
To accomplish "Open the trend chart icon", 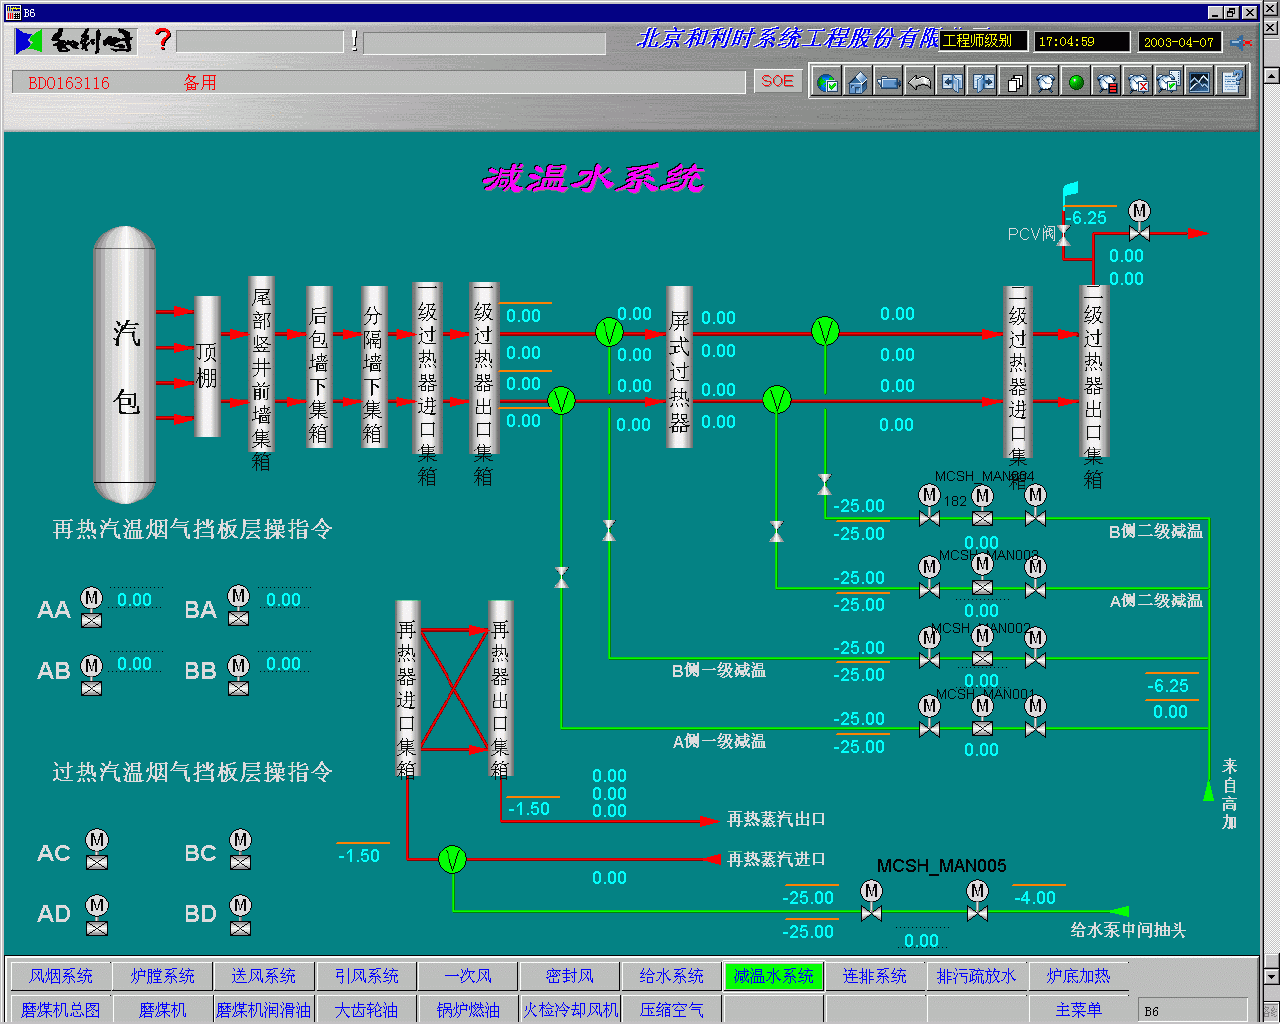I will pos(1200,83).
